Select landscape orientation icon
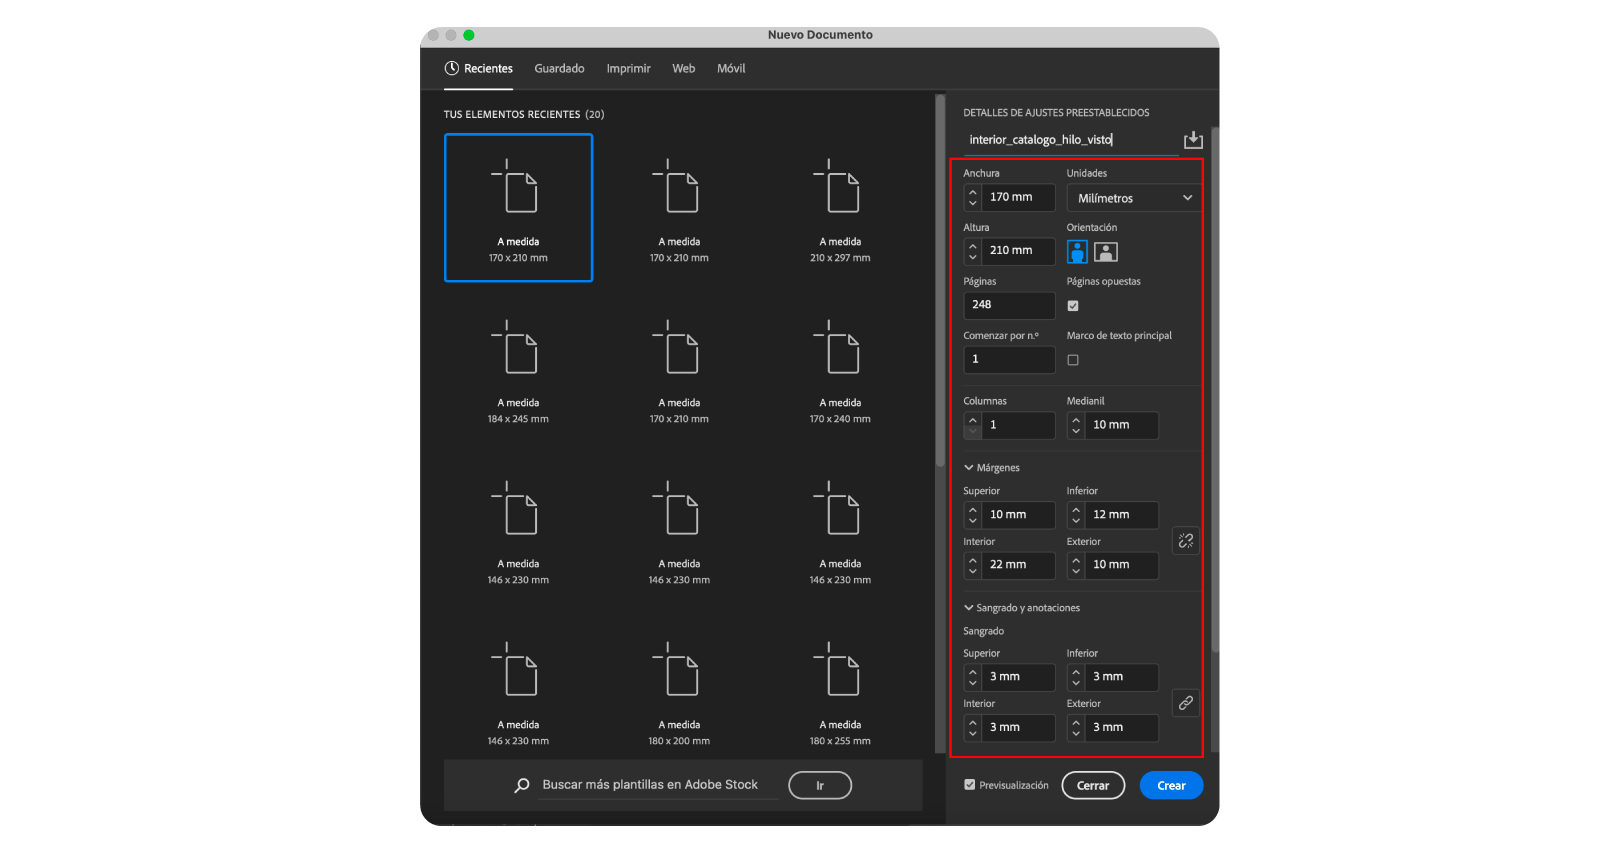This screenshot has height=852, width=1600. (1105, 252)
